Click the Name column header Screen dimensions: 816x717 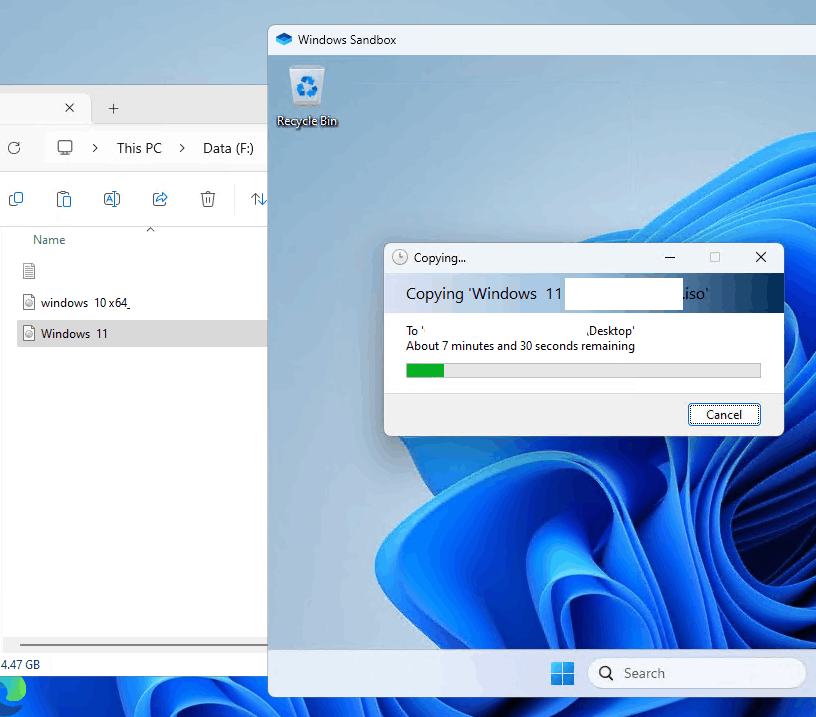click(49, 240)
